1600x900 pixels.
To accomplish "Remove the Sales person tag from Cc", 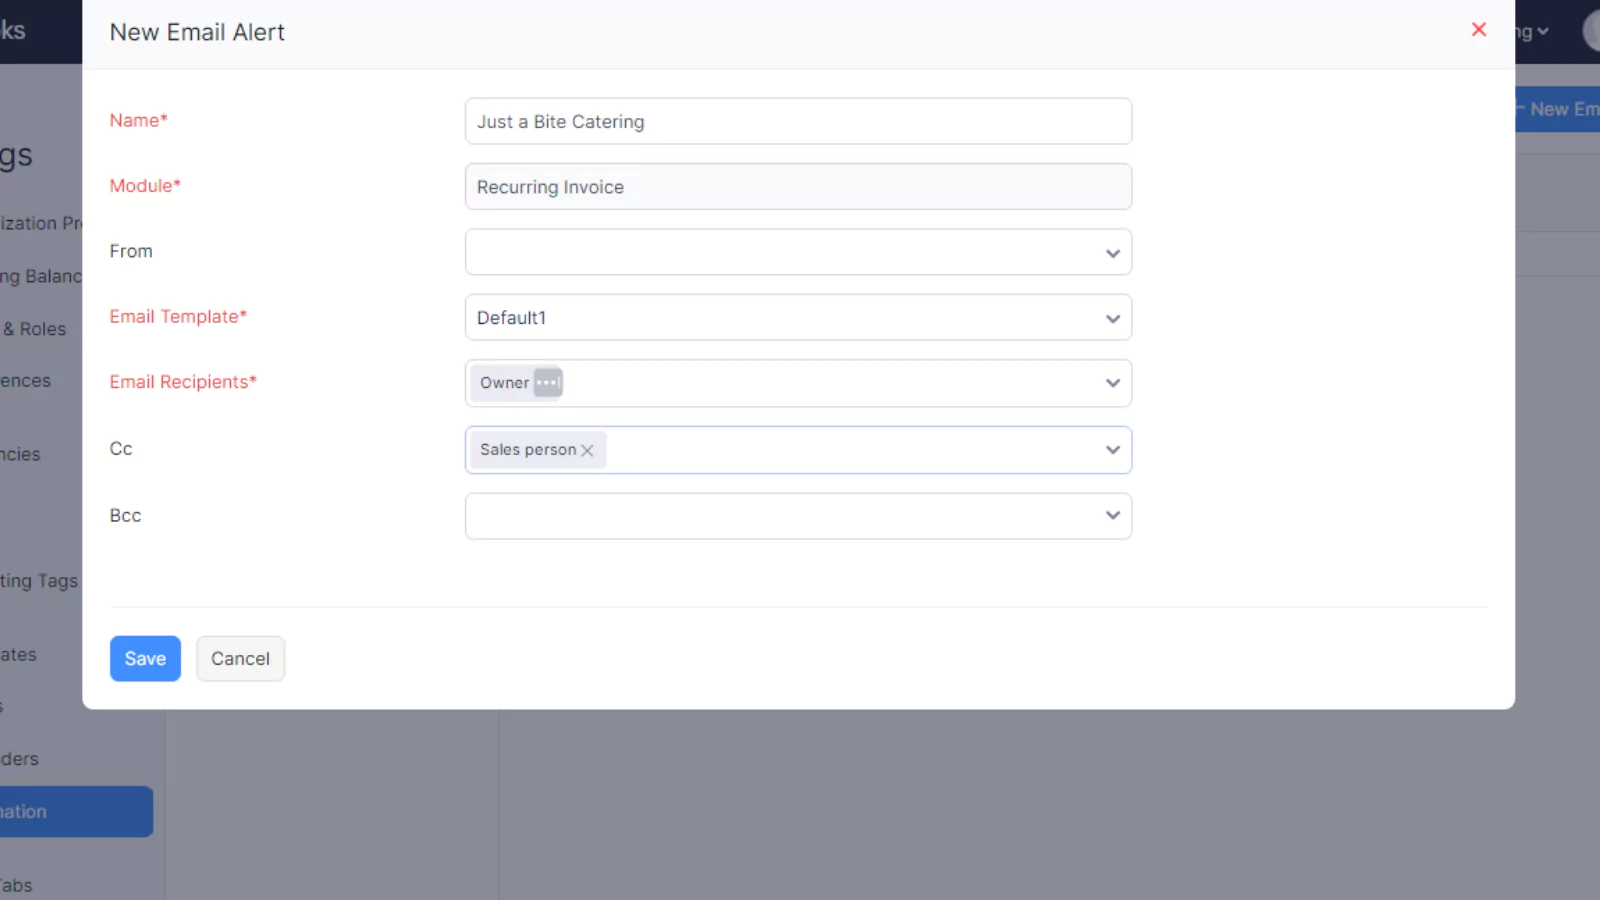I will [x=587, y=451].
